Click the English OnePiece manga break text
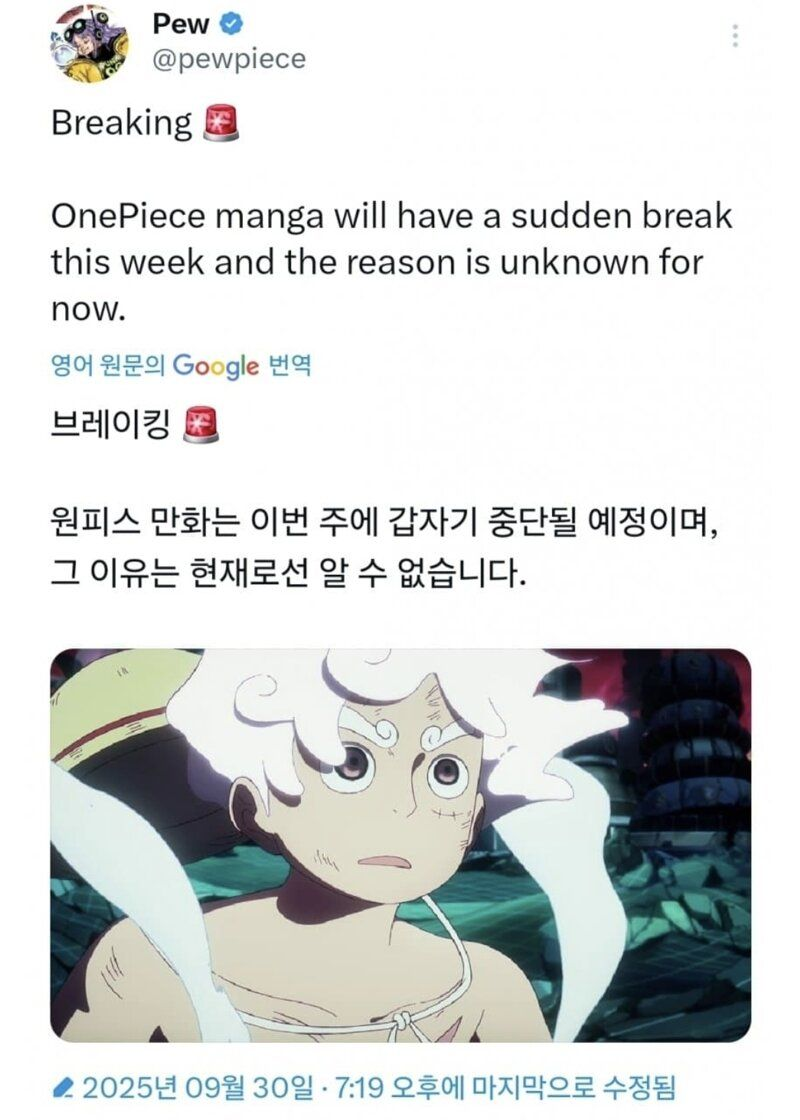 pyautogui.click(x=391, y=262)
